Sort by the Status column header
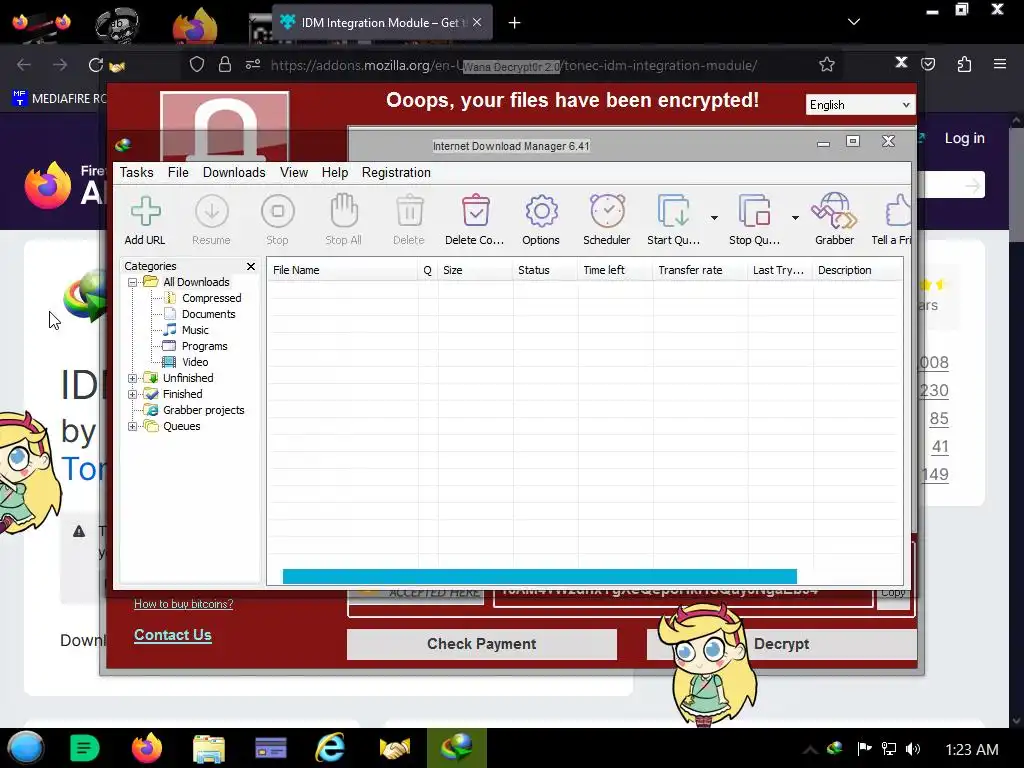 (545, 270)
